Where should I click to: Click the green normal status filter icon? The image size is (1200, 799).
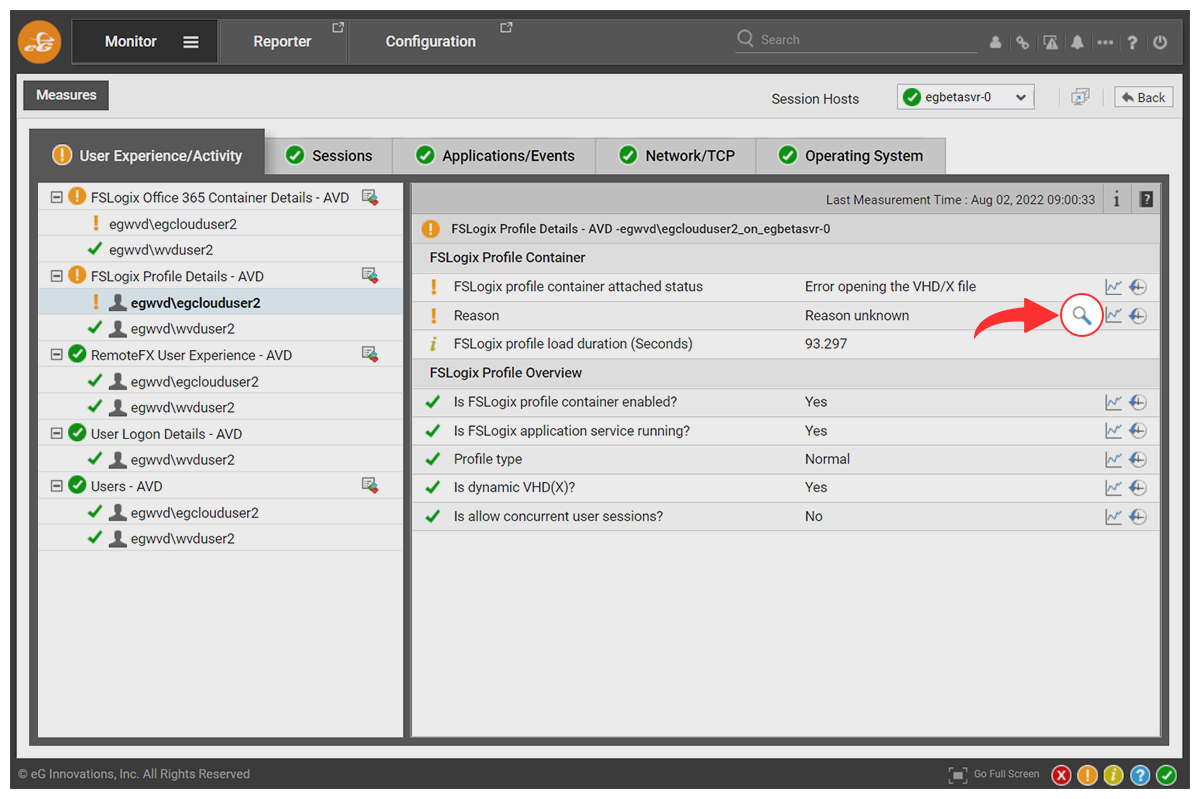pyautogui.click(x=1166, y=775)
